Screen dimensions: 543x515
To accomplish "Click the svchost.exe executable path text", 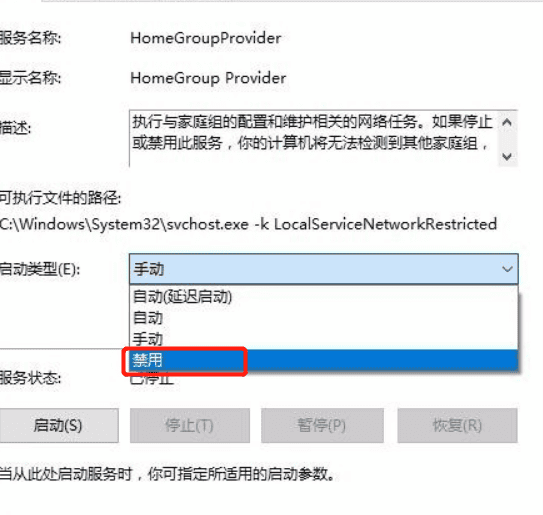I will [x=248, y=224].
